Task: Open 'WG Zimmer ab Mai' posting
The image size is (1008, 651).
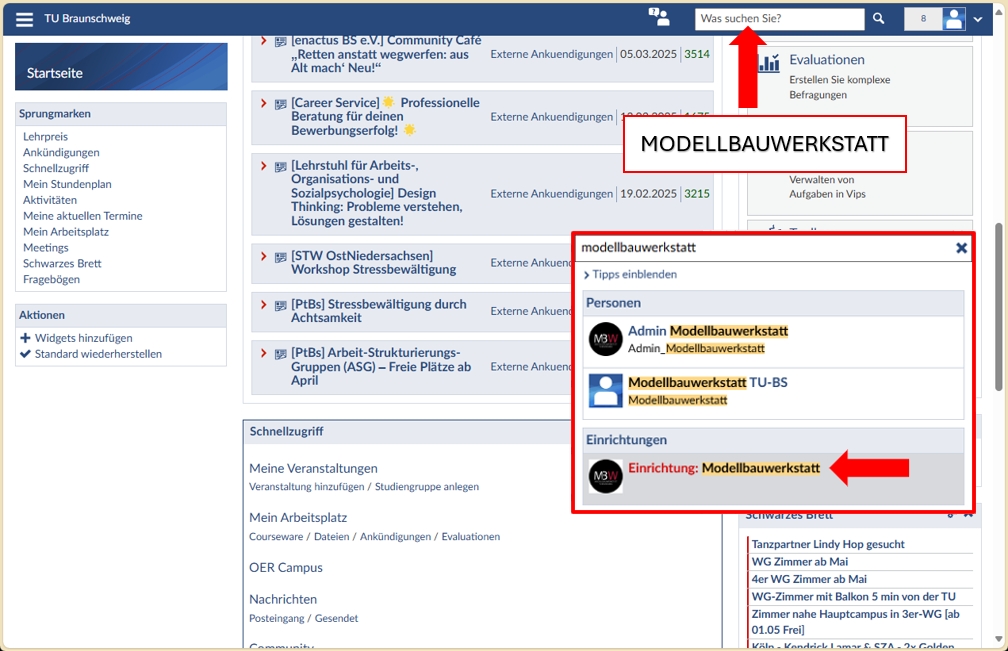Action: 800,562
